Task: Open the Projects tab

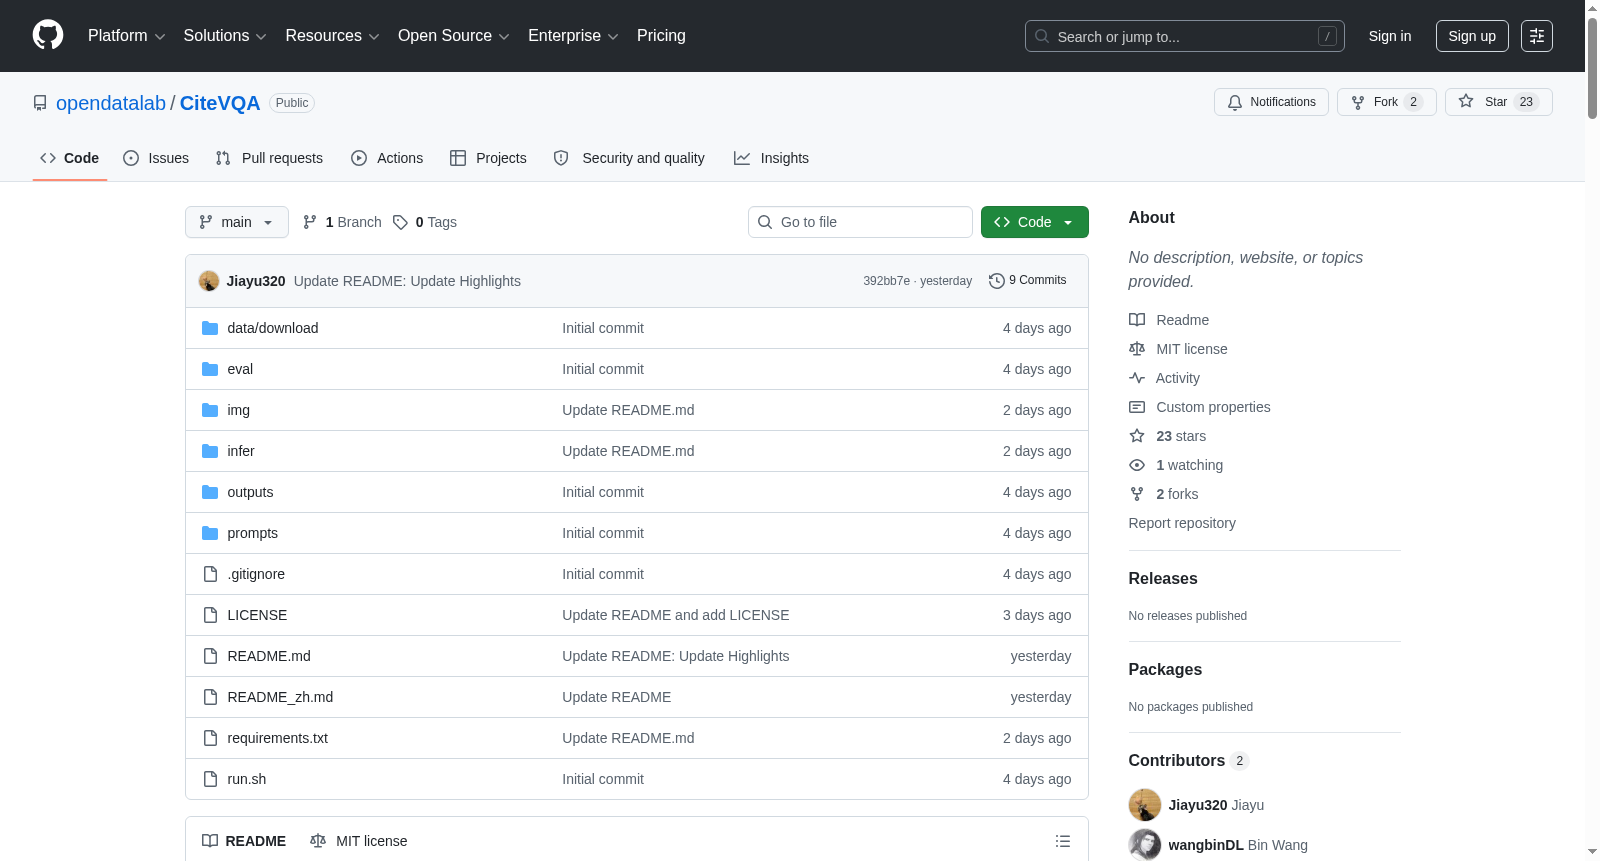Action: pyautogui.click(x=488, y=158)
